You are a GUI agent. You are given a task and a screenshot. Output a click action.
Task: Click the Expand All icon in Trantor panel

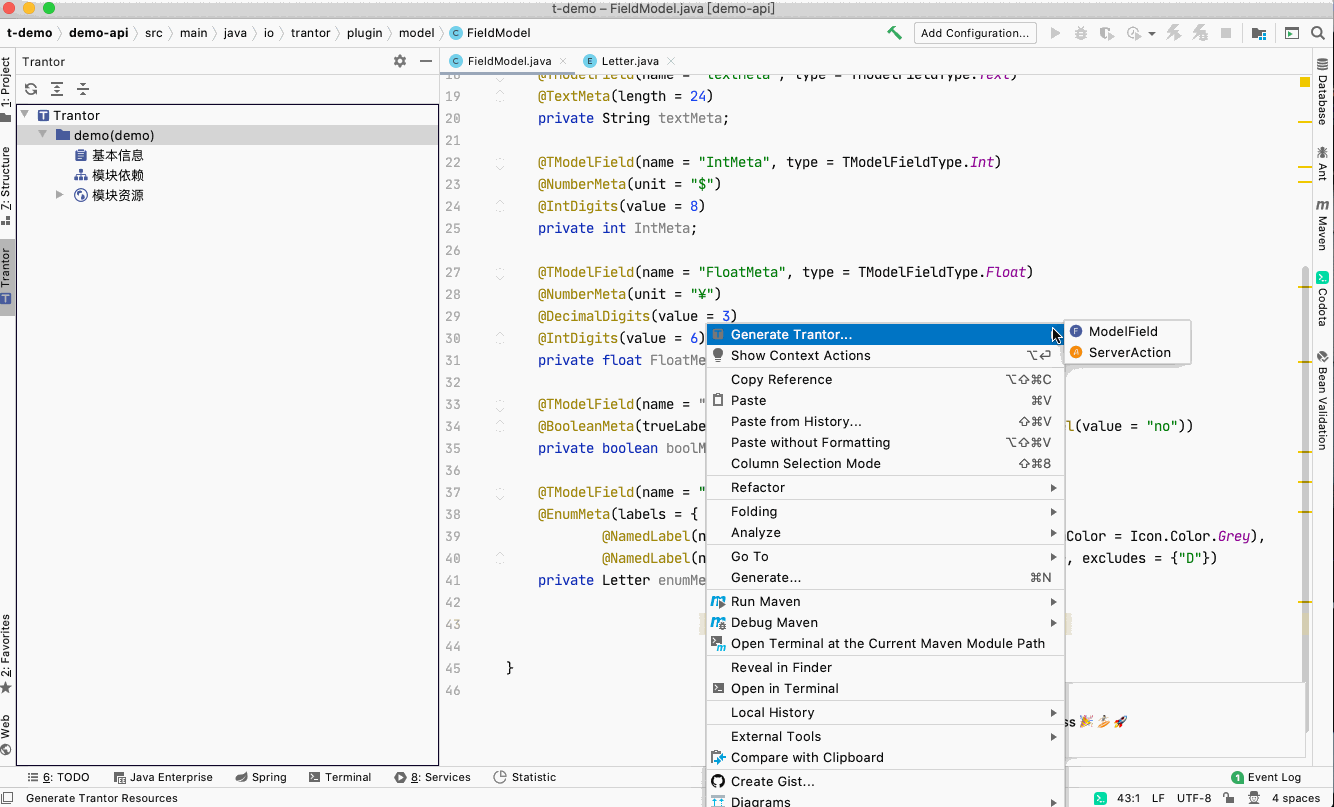pos(57,89)
